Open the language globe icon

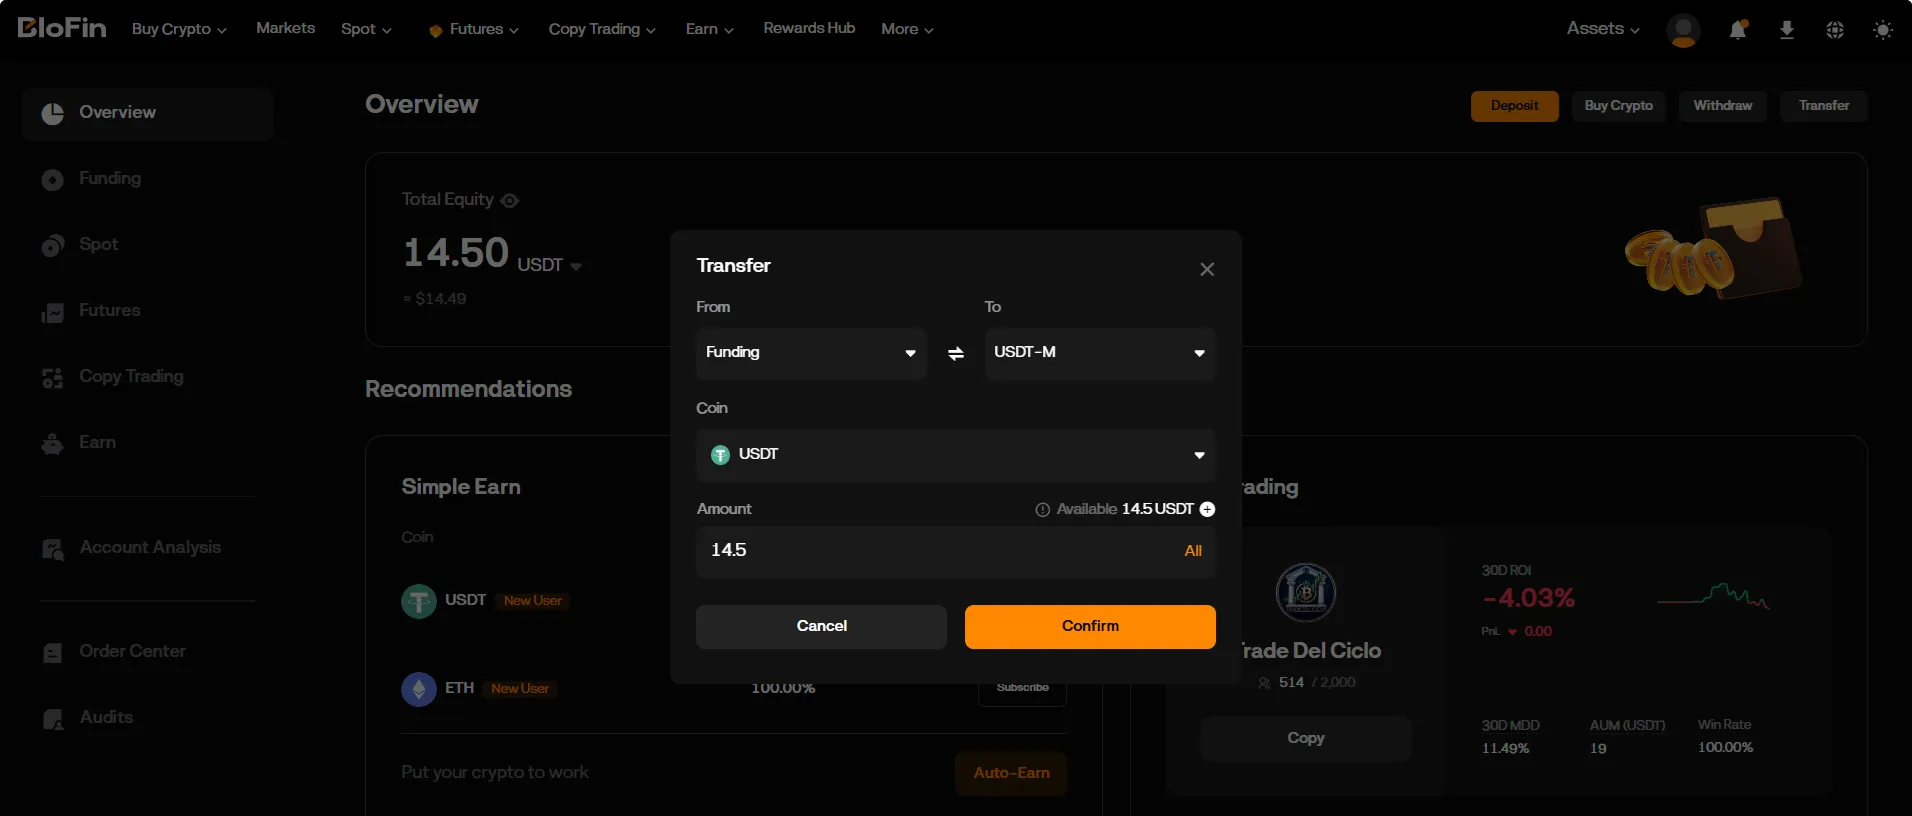click(x=1835, y=30)
